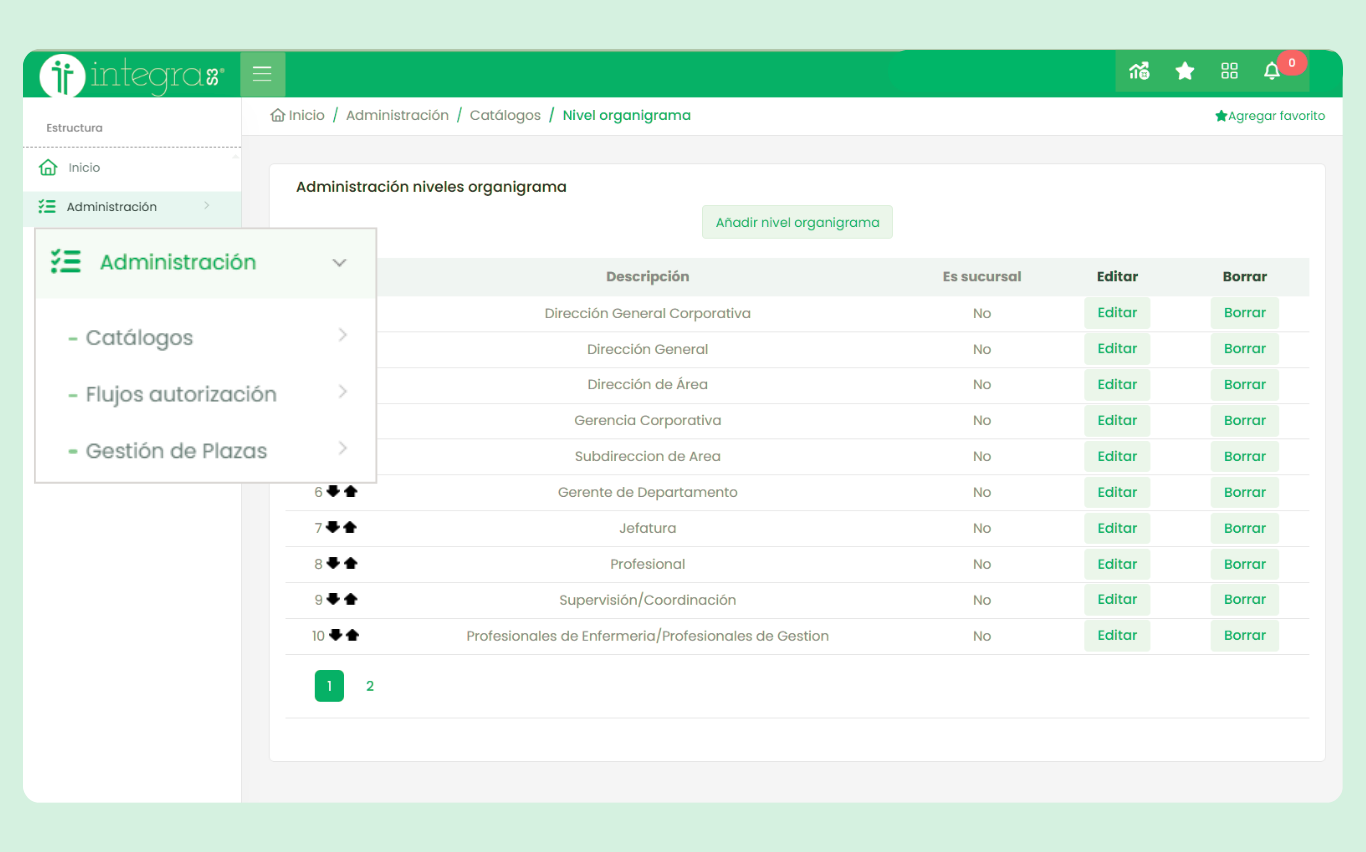Screen dimensions: 1366x852
Task: Click Jefatura description cell
Action: (x=647, y=529)
